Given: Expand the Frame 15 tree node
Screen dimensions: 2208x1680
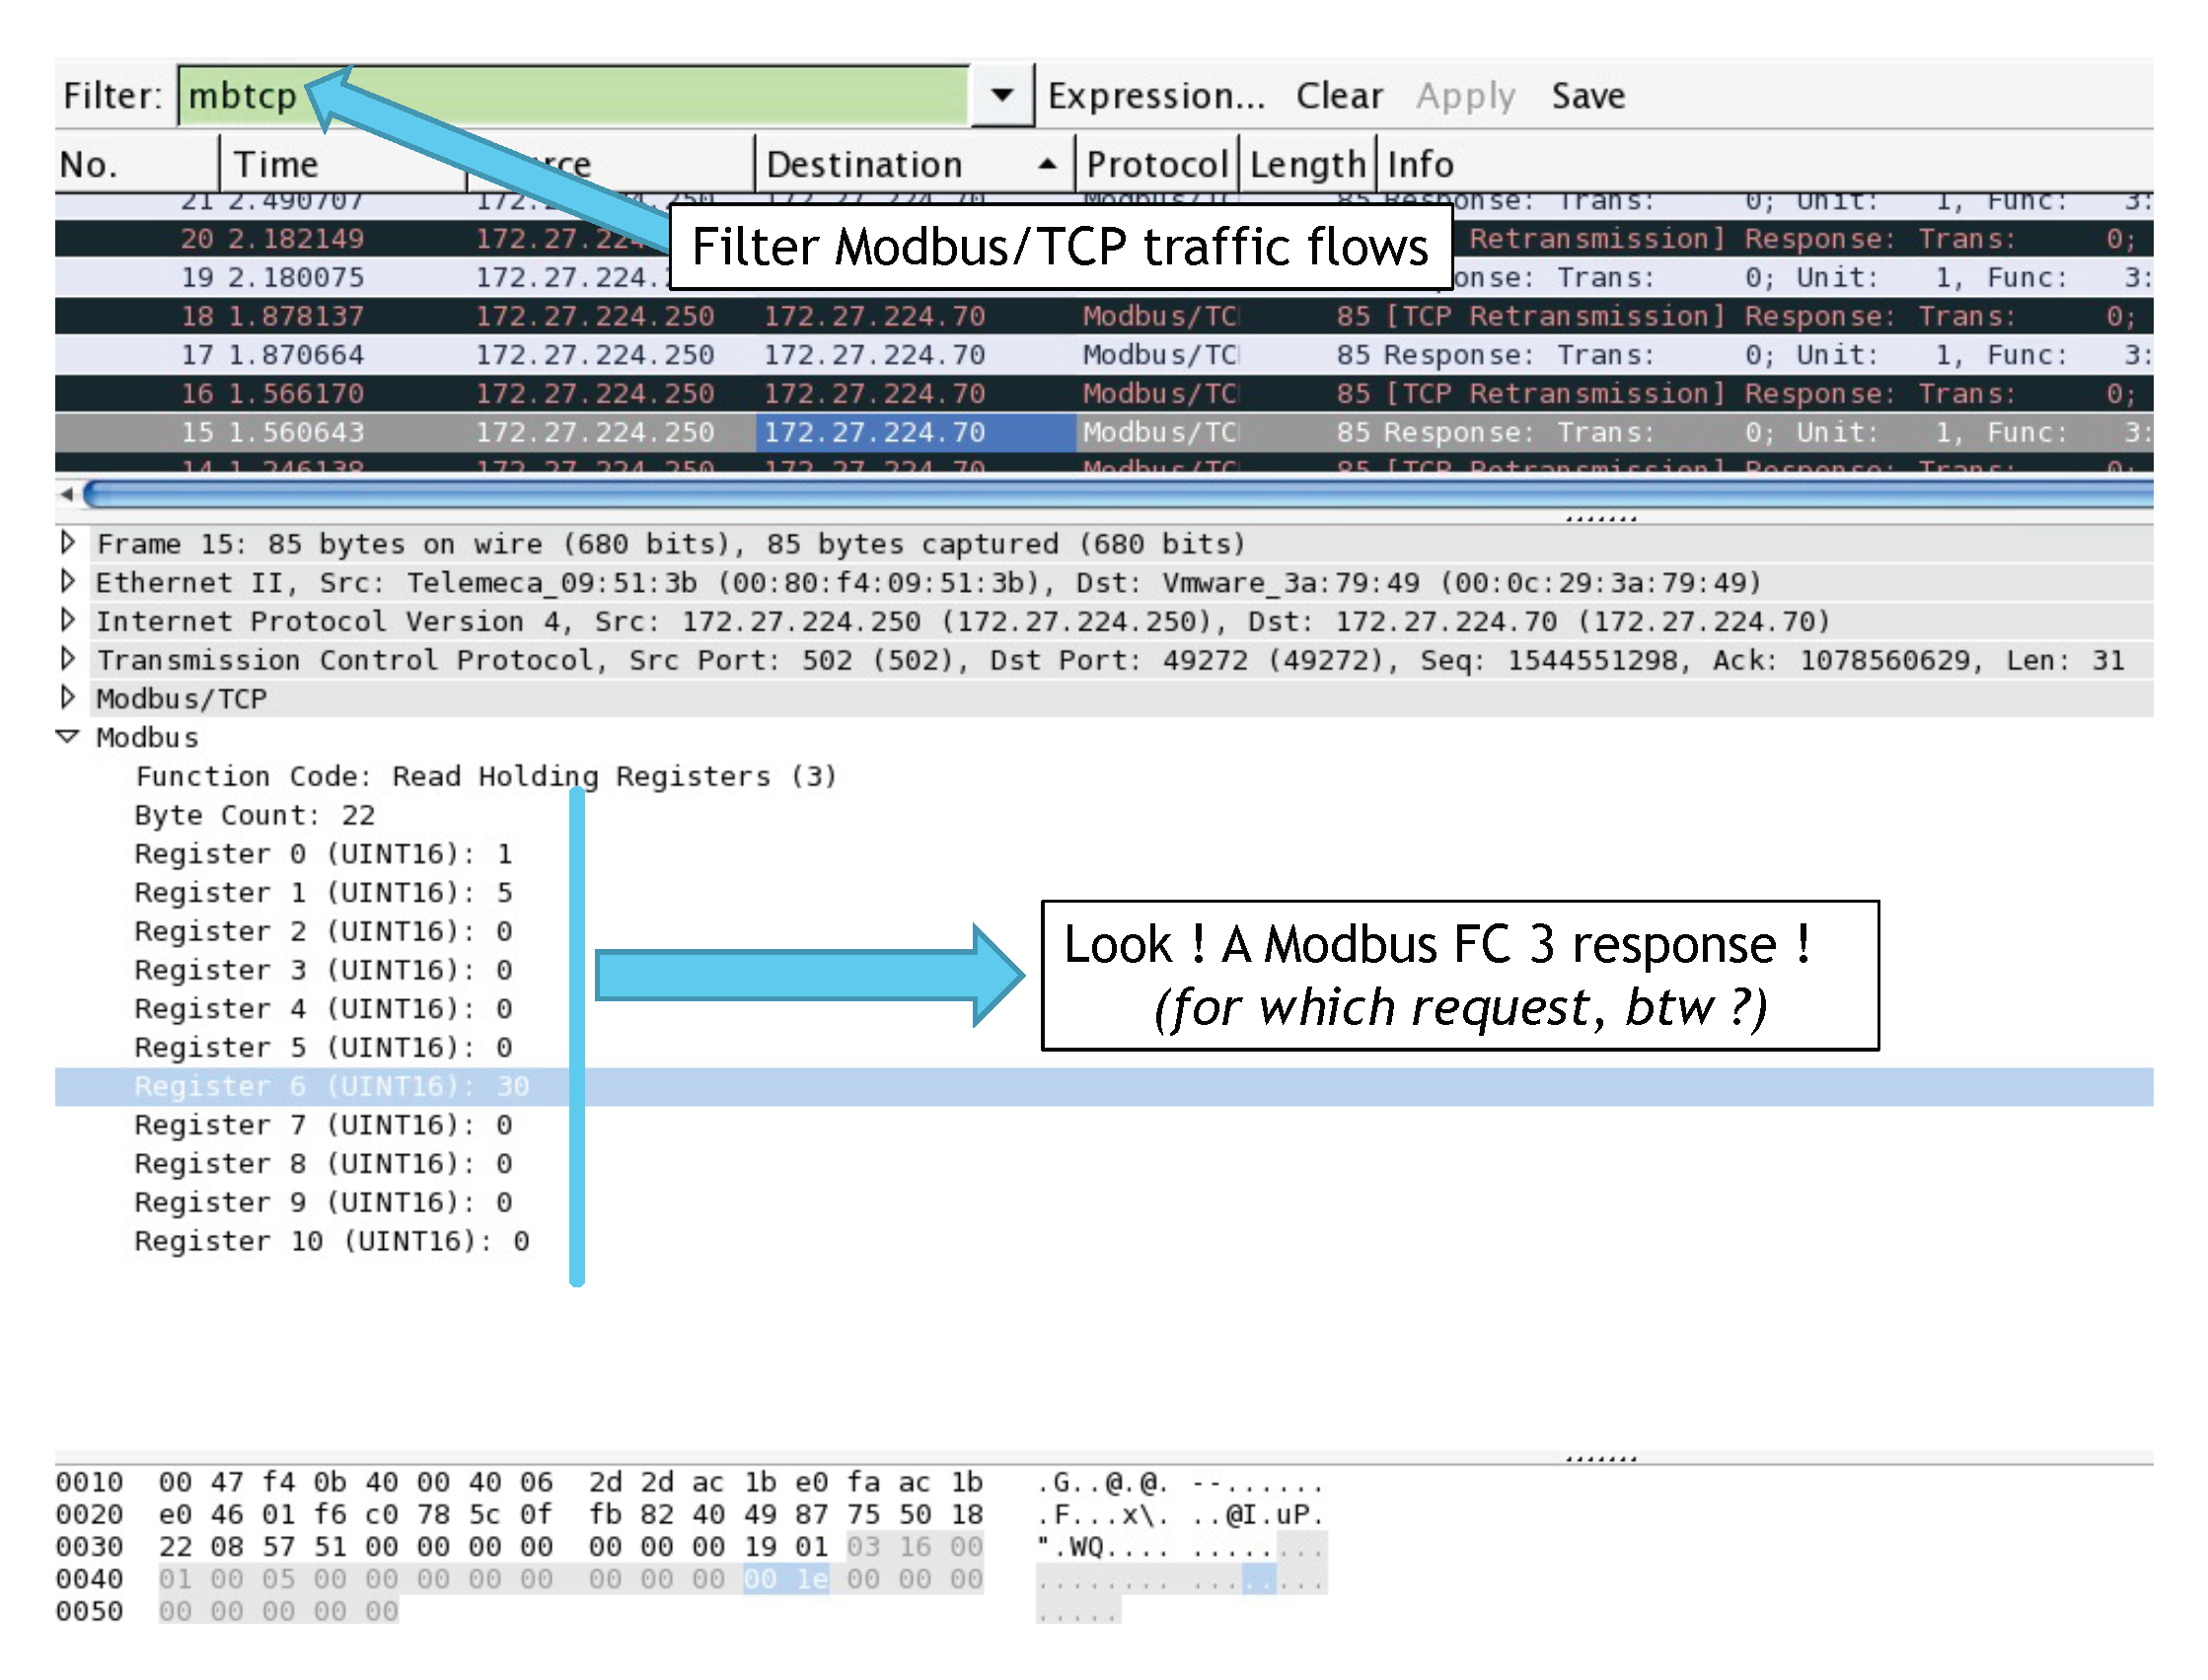Looking at the screenshot, I should (x=68, y=543).
